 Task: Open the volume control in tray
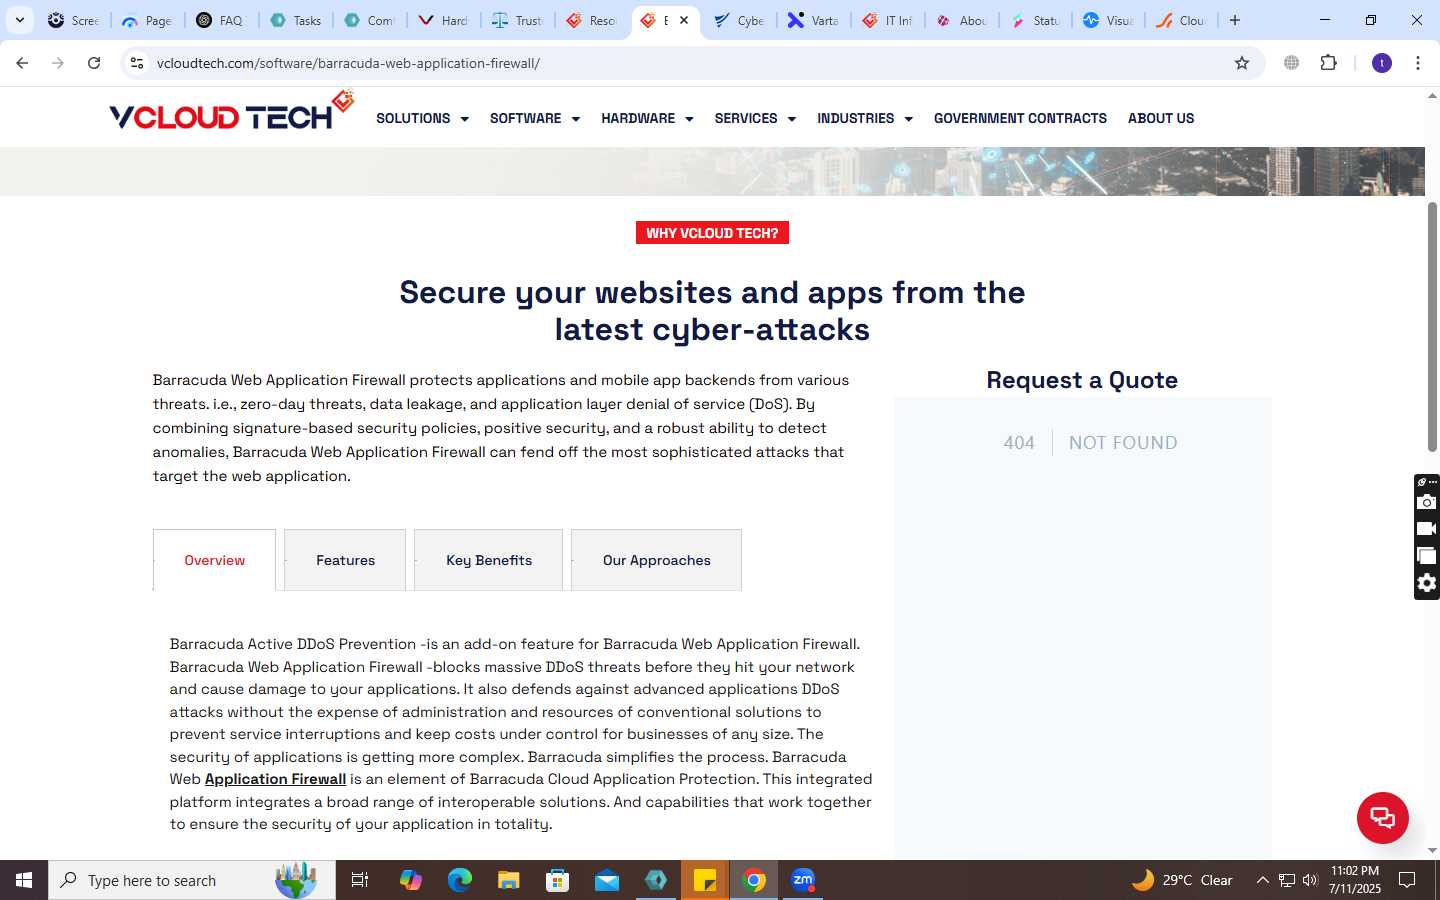[x=1310, y=880]
